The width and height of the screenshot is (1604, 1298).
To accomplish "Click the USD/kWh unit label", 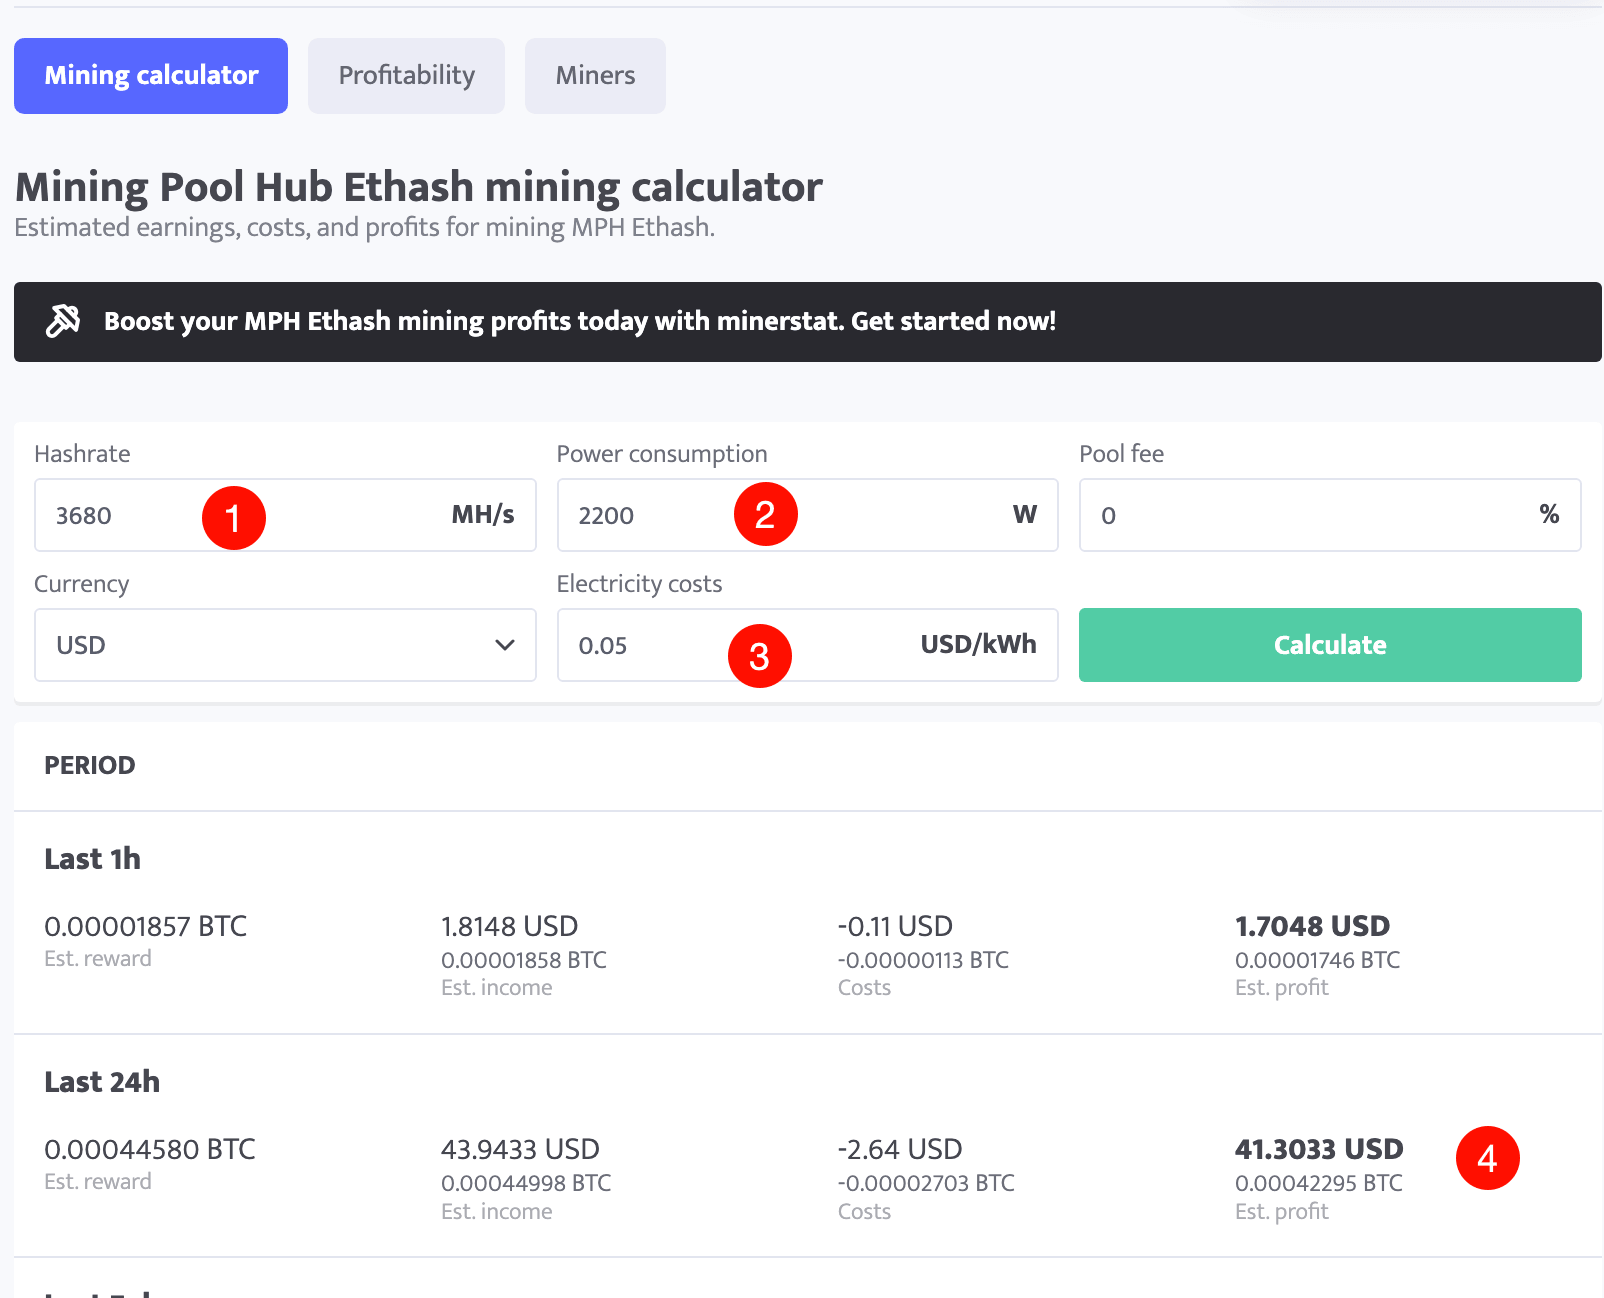I will click(x=979, y=644).
